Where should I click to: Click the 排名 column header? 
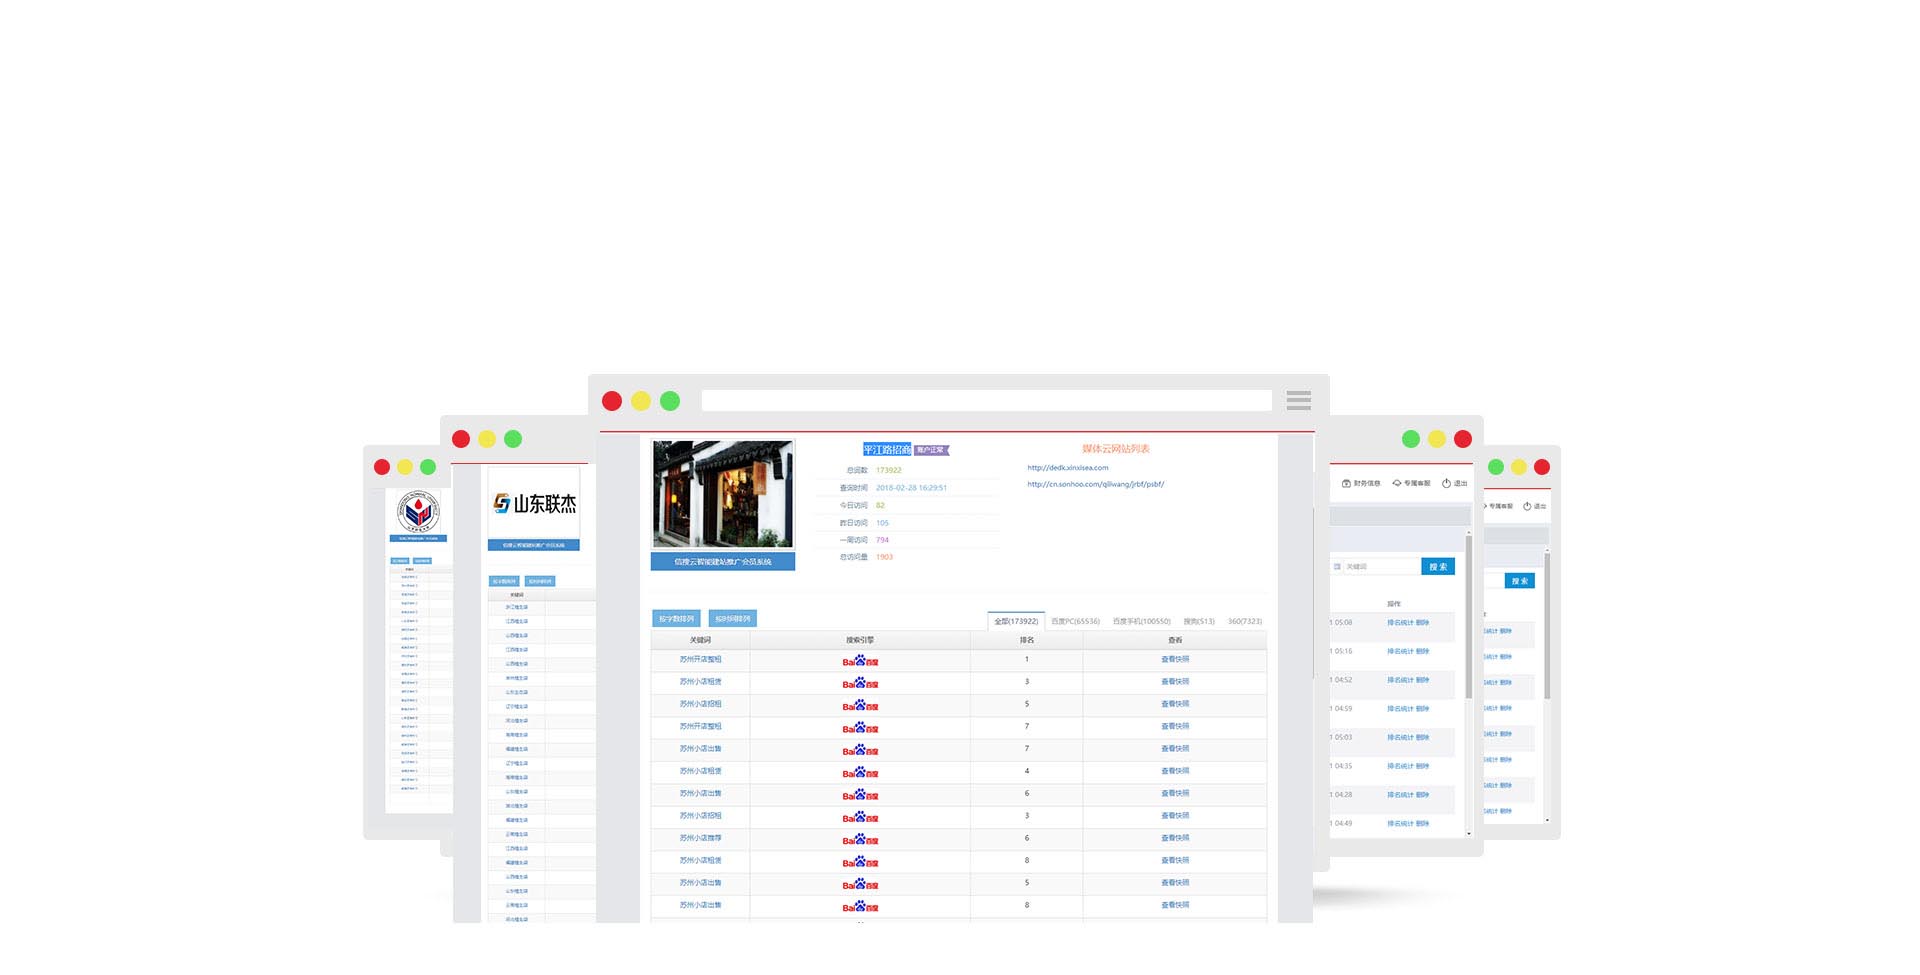pyautogui.click(x=1027, y=640)
